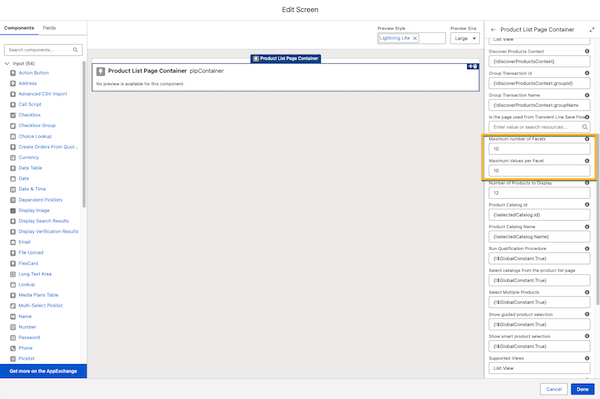Image resolution: width=600 pixels, height=399 pixels.
Task: Select the Multi-Select Picklist component
Action: pyautogui.click(x=41, y=306)
